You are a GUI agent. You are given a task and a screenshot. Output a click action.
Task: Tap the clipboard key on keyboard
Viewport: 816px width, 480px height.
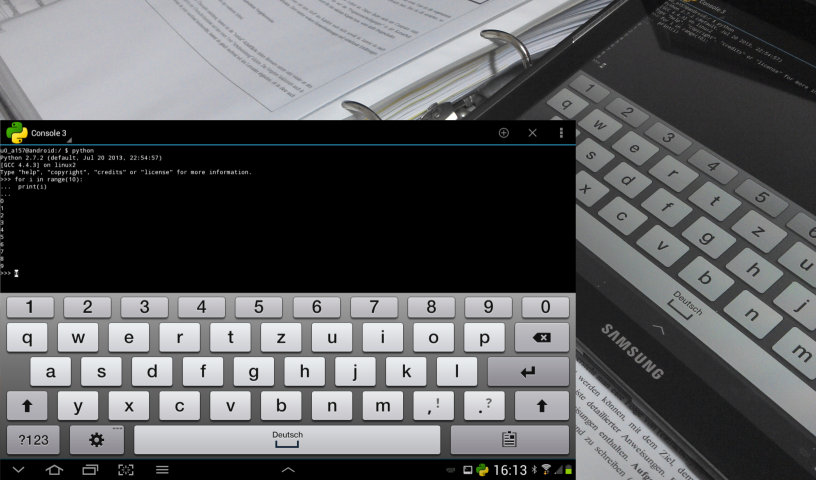click(509, 440)
